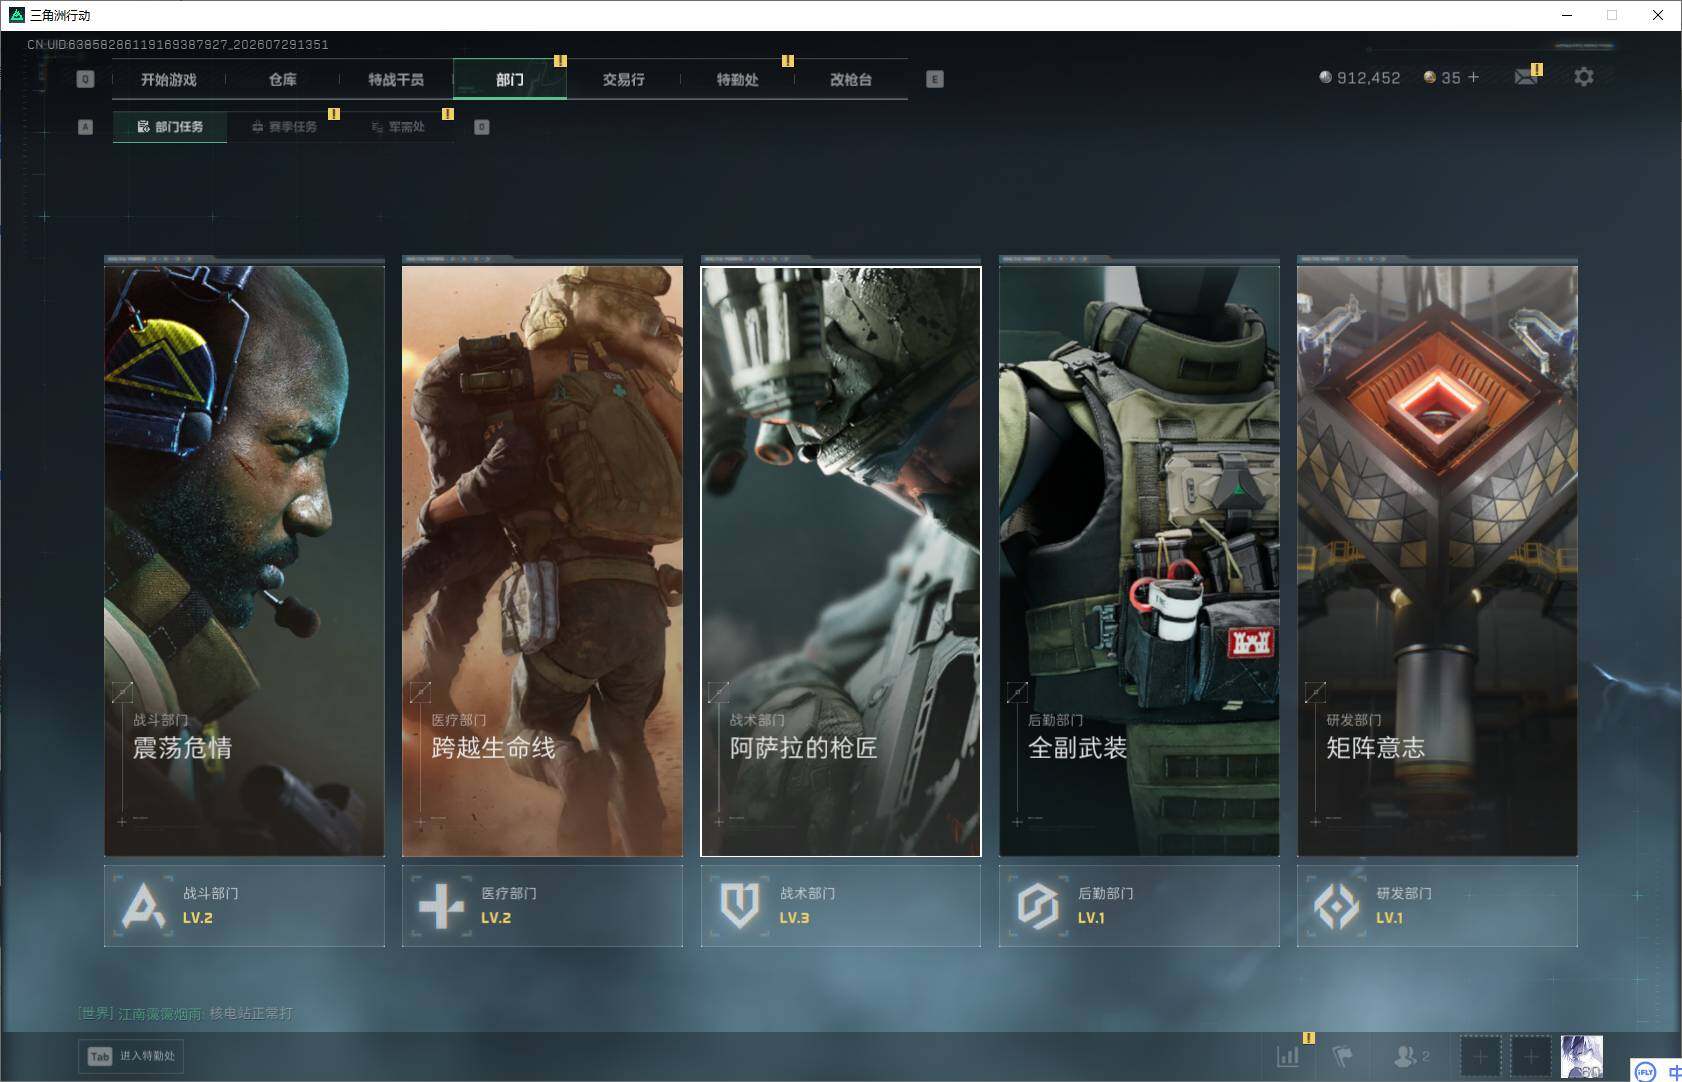Screen dimensions: 1682x1082
Task: Switch to the 改枪台 tab
Action: [x=851, y=79]
